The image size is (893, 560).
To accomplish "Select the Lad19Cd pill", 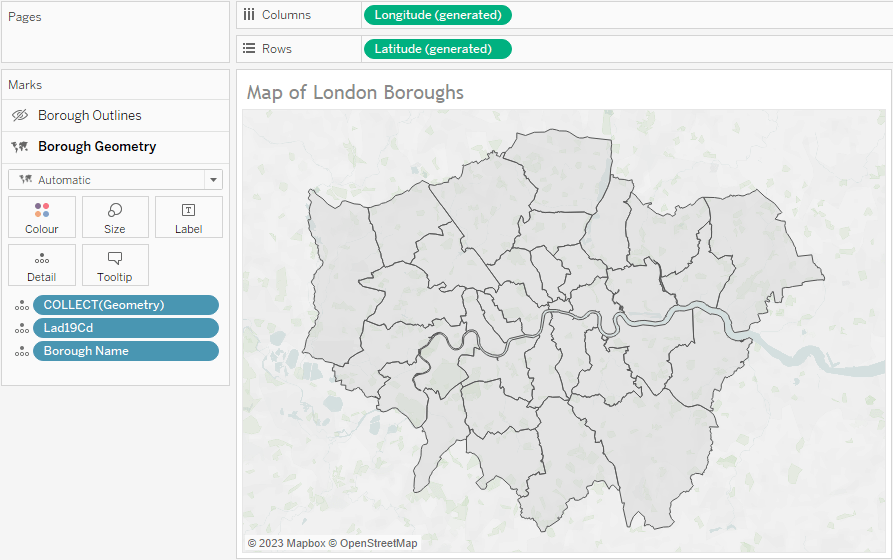I will coord(125,328).
